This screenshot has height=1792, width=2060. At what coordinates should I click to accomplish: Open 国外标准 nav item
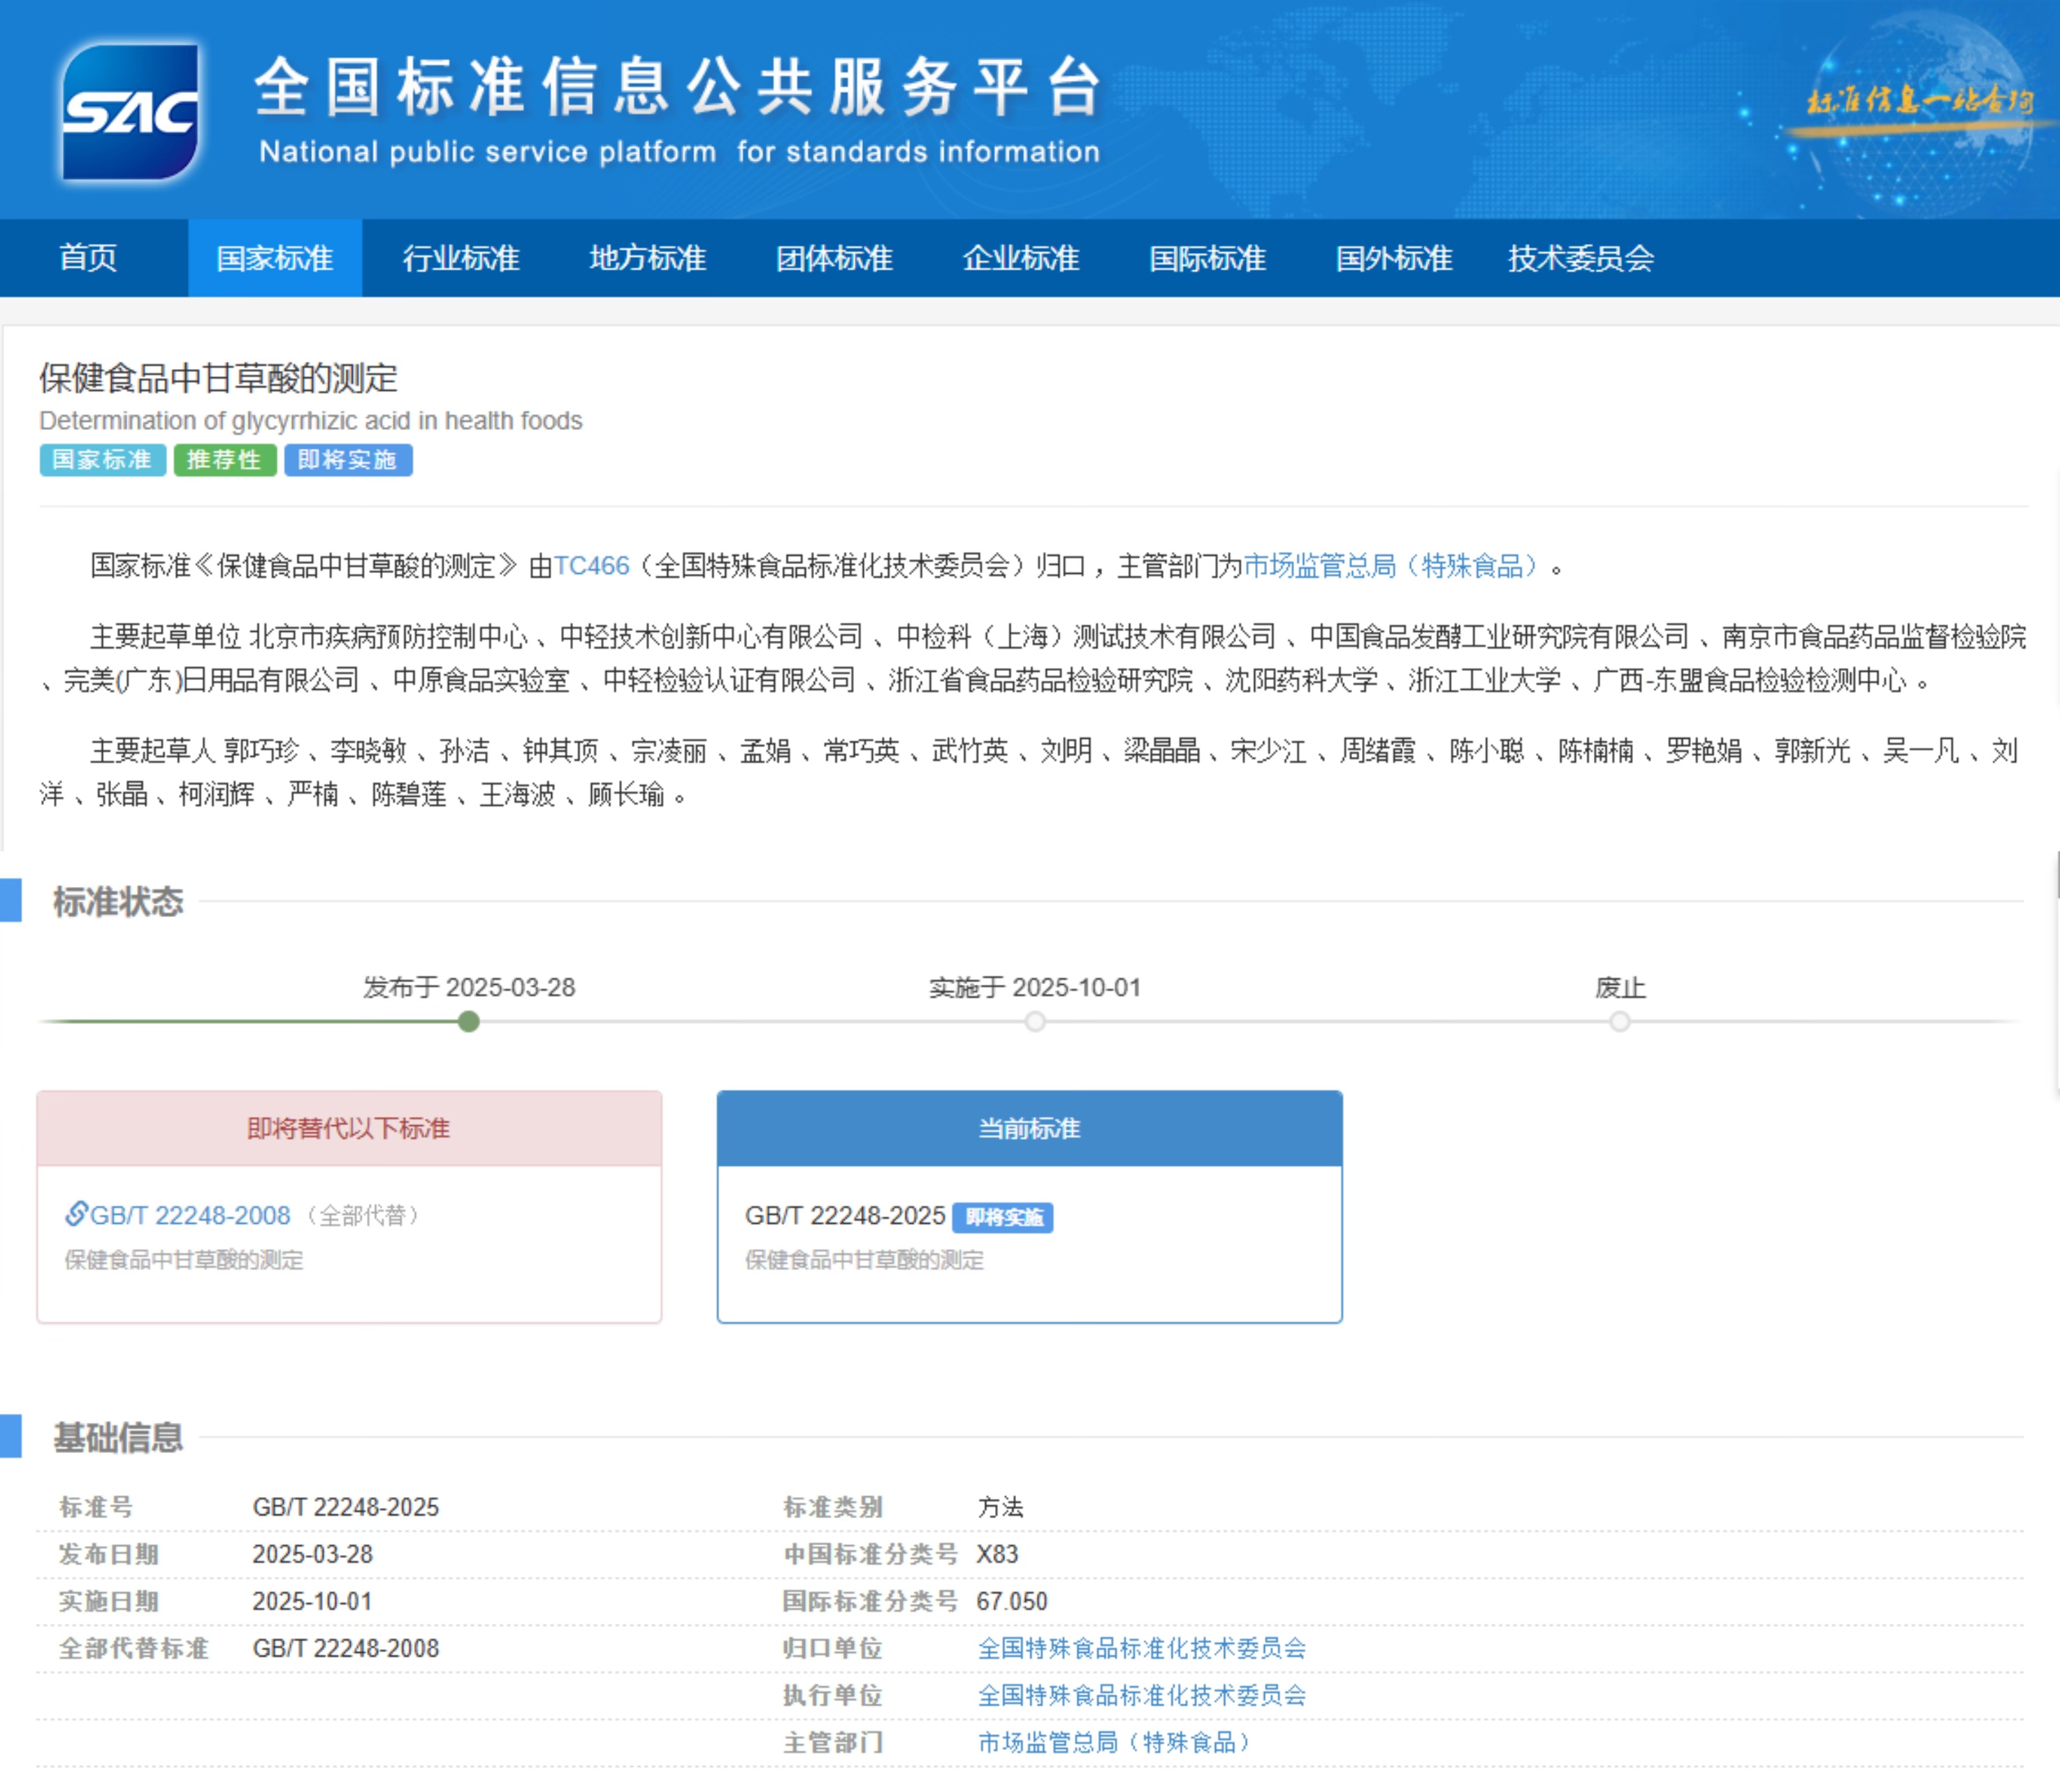(x=1394, y=258)
